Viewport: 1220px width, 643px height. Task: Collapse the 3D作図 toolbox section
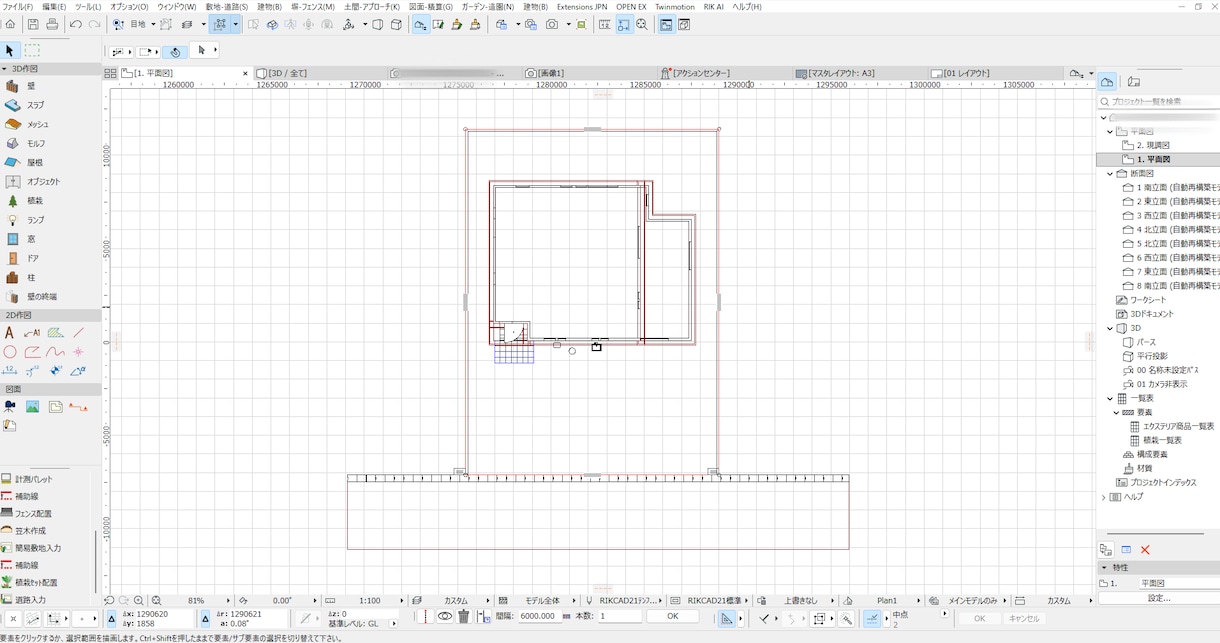5,69
